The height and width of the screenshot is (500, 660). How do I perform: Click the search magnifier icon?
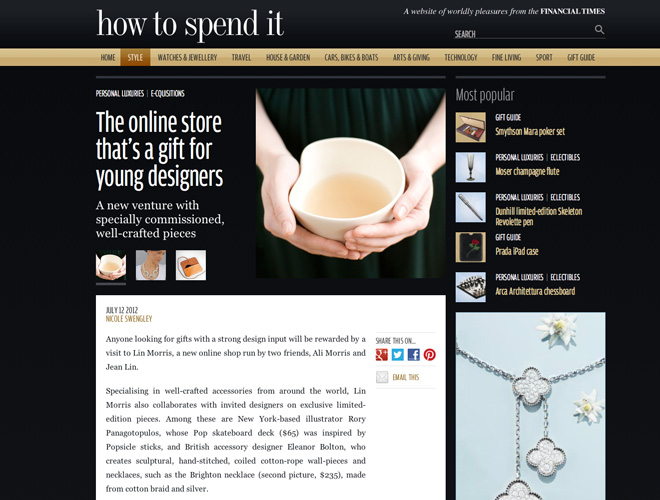coord(599,29)
